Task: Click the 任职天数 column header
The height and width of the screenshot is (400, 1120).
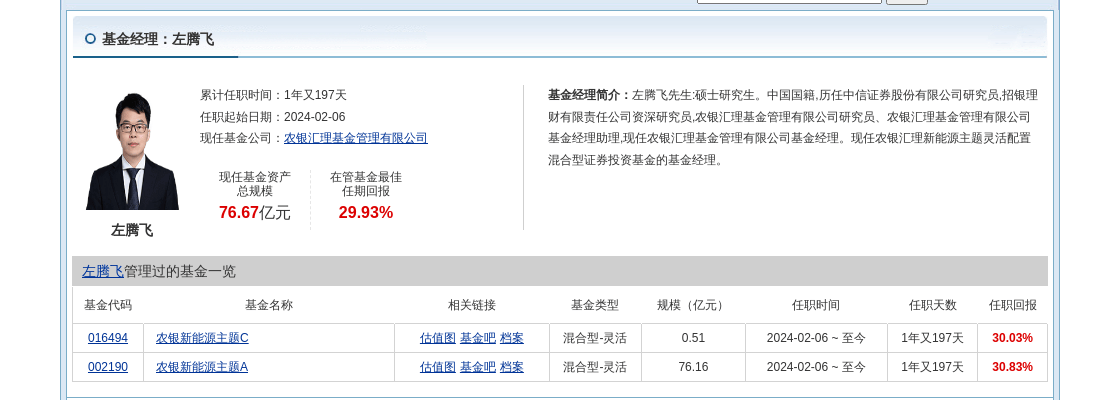Action: tap(932, 305)
